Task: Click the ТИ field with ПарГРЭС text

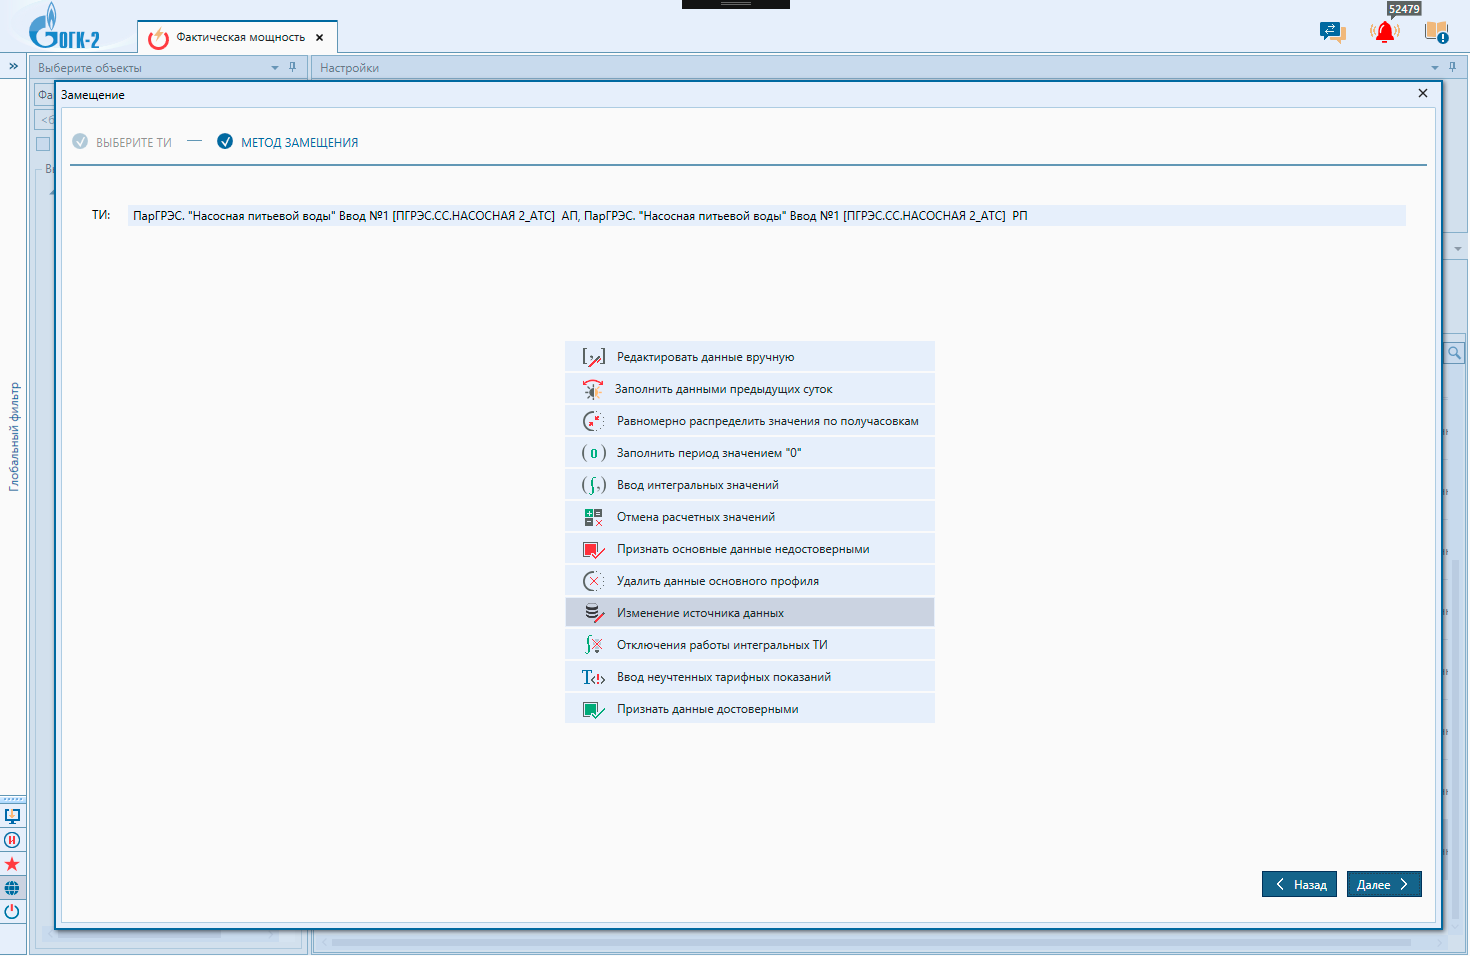Action: pyautogui.click(x=766, y=215)
